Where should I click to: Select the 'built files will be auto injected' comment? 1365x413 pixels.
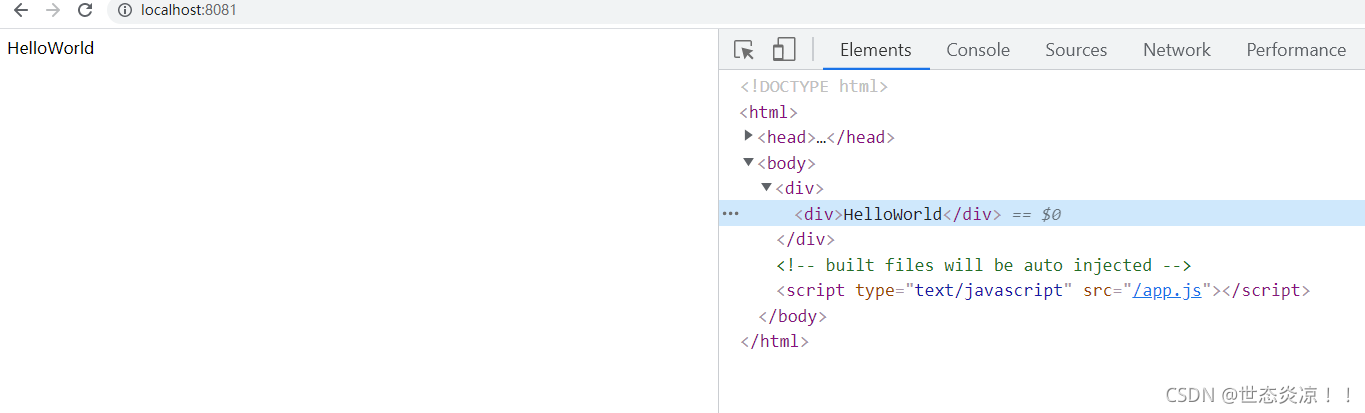(x=984, y=265)
